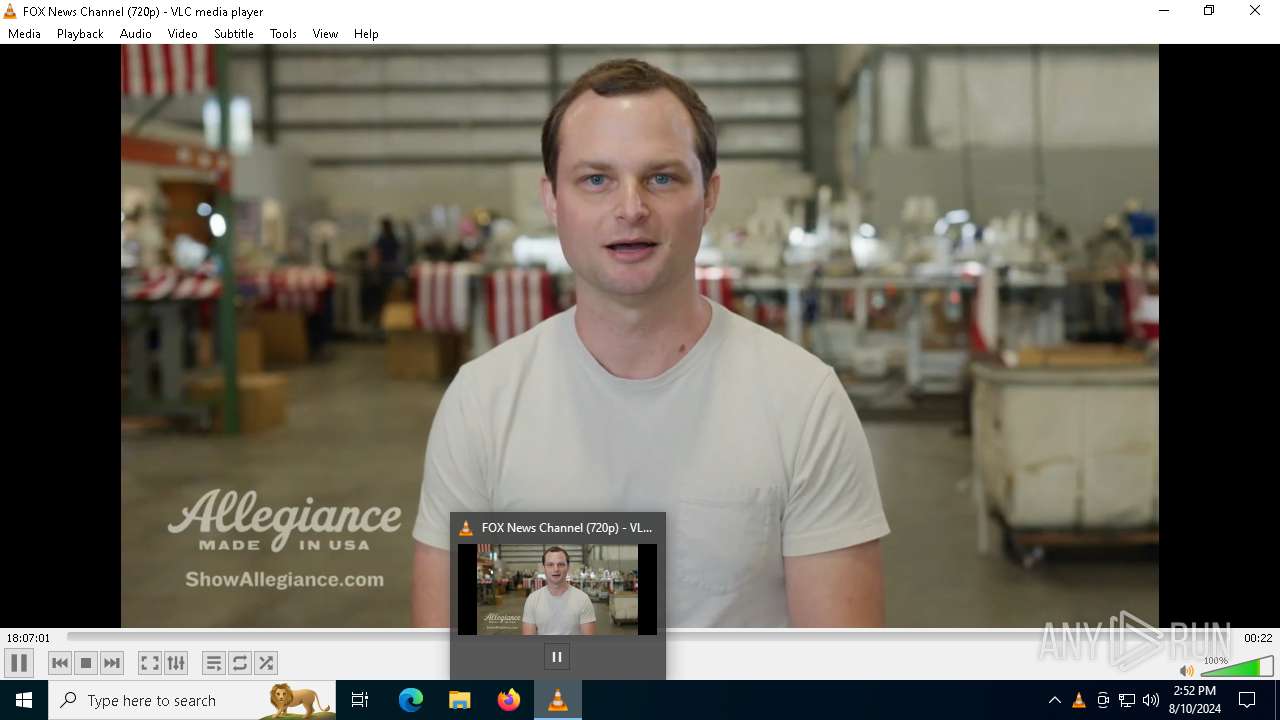Open the notification center

pyautogui.click(x=1247, y=700)
